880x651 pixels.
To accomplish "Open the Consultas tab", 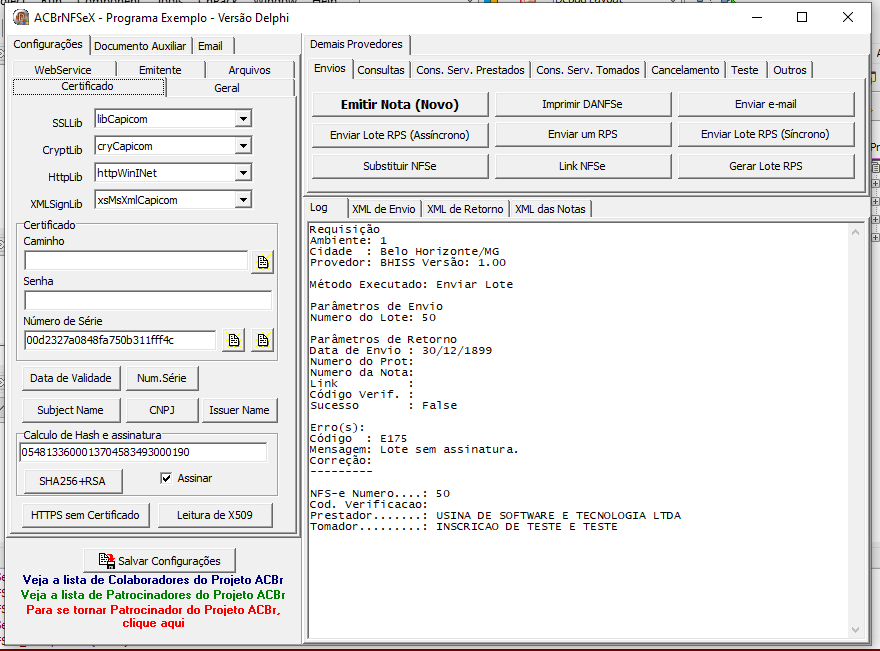I will 381,70.
